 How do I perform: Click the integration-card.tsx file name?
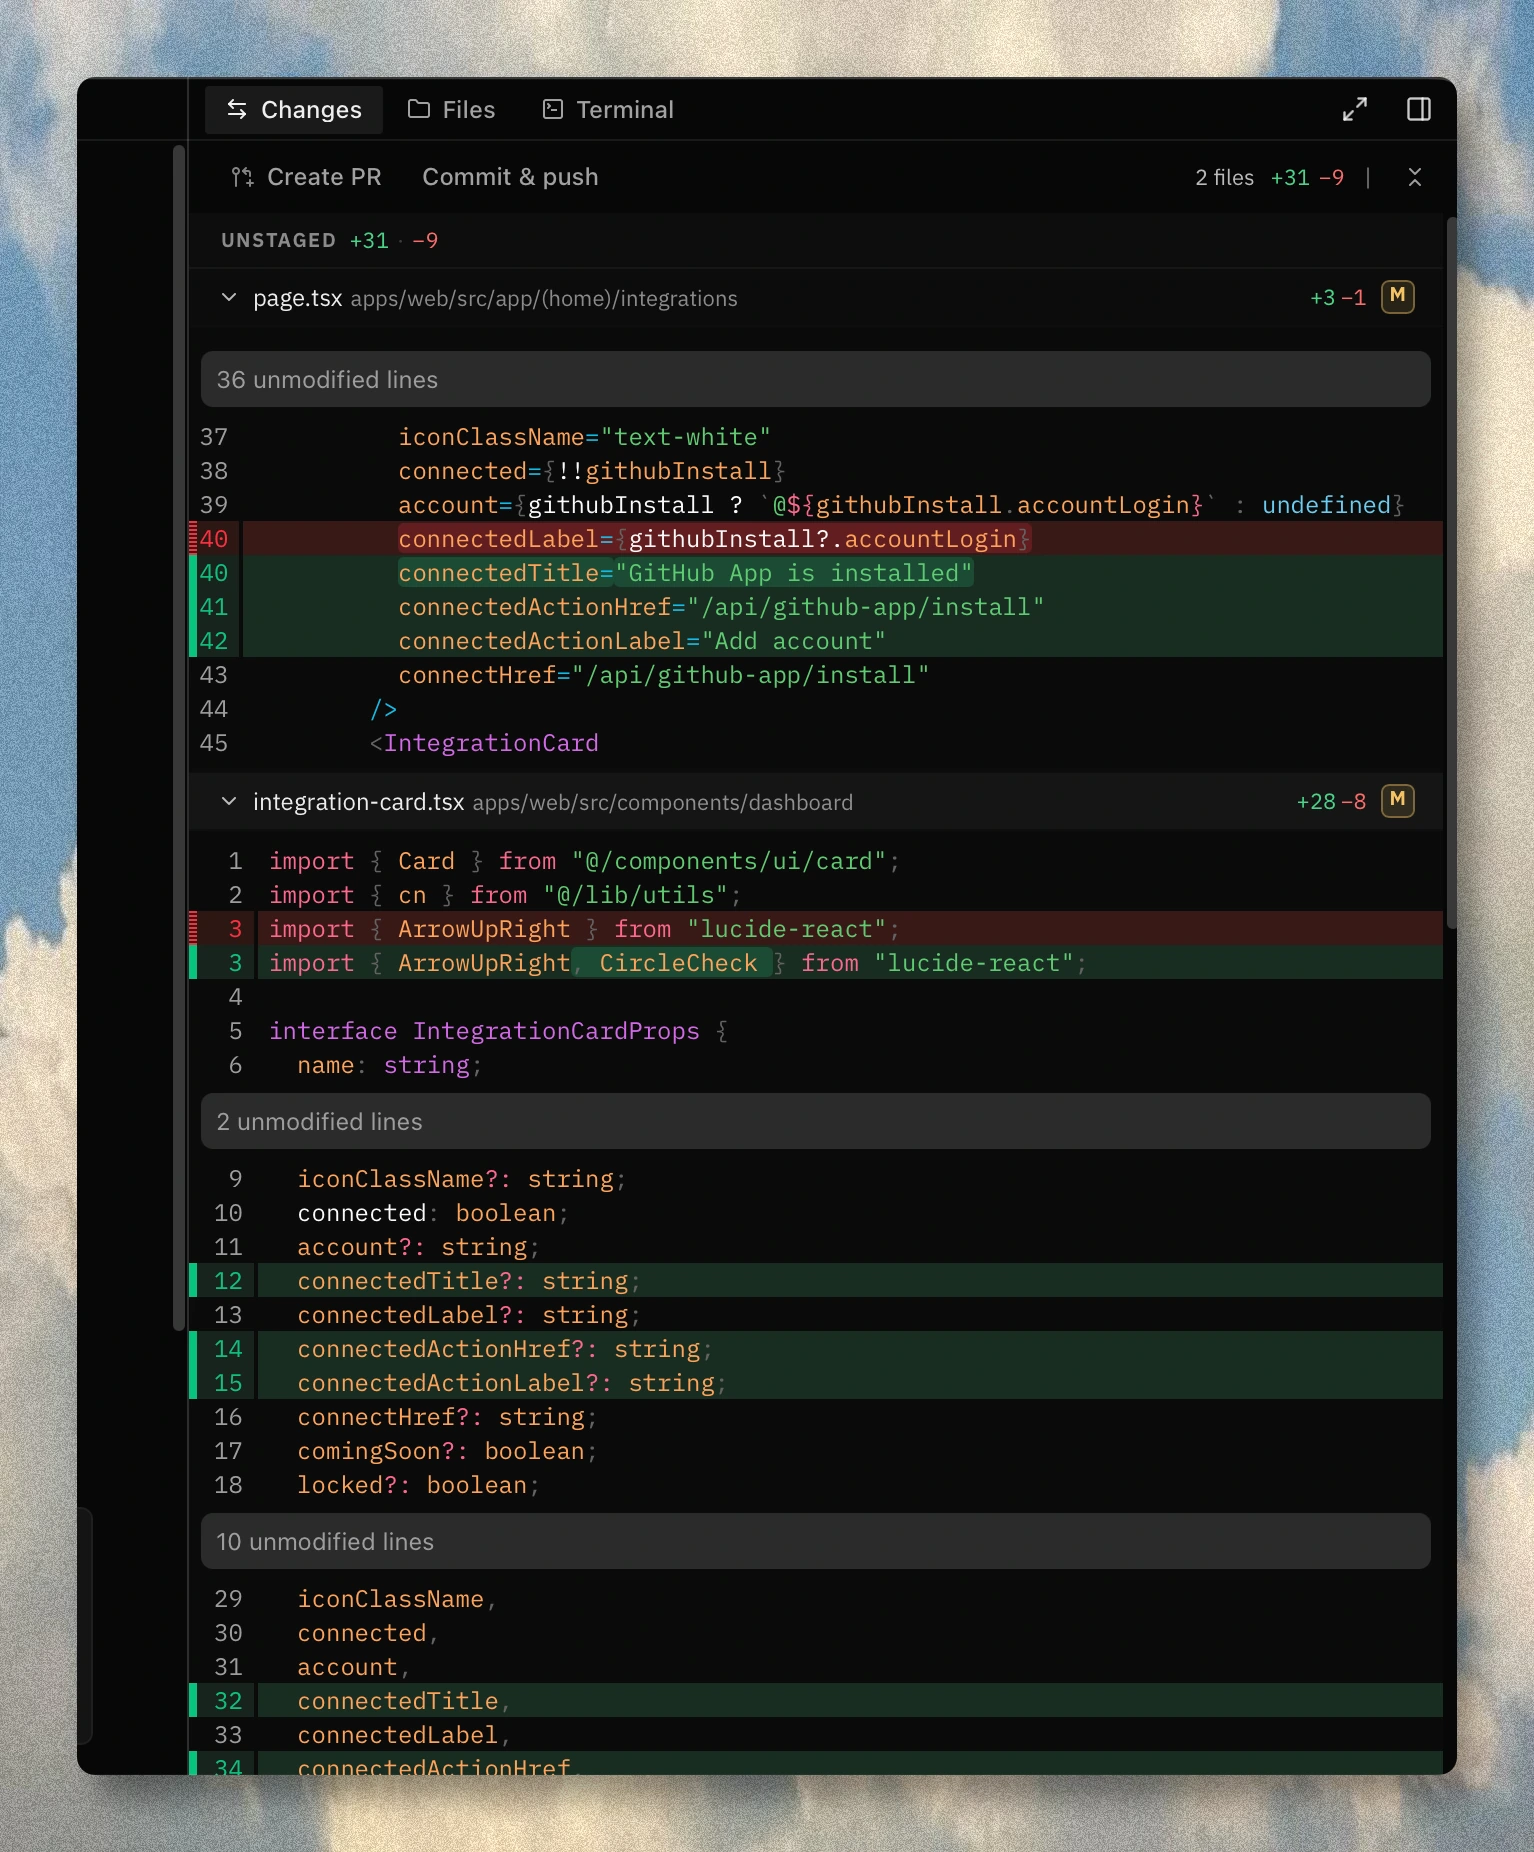tap(358, 802)
